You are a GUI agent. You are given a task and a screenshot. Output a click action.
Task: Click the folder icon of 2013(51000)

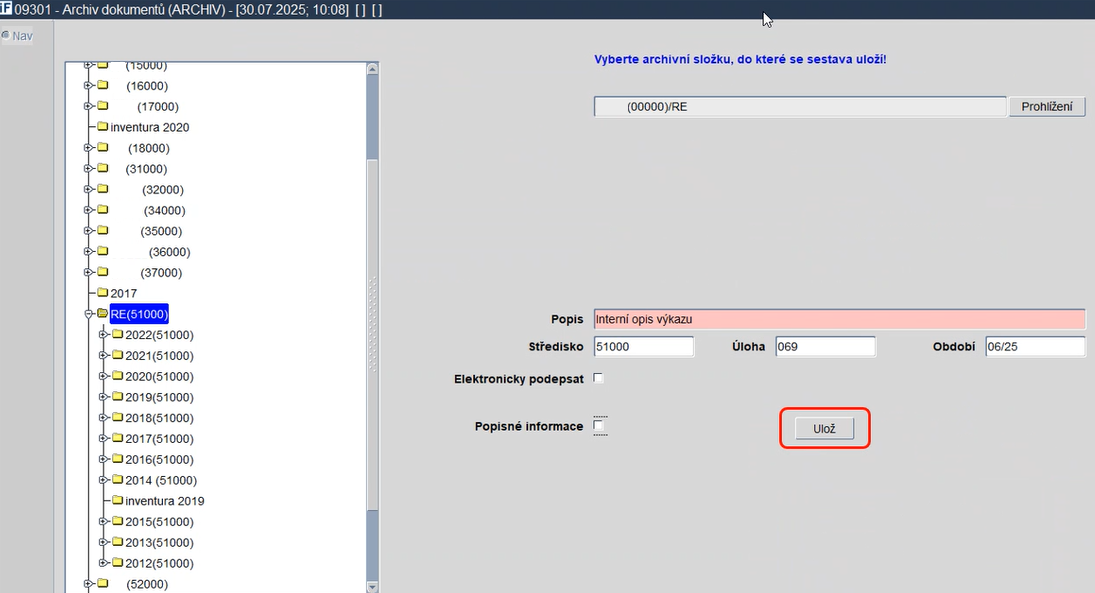coord(117,541)
